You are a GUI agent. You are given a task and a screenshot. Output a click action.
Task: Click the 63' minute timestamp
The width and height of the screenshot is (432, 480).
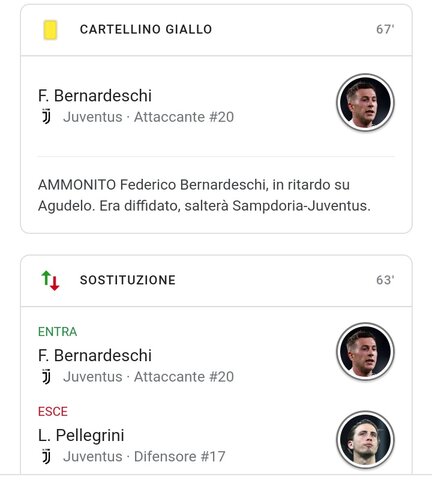385,280
